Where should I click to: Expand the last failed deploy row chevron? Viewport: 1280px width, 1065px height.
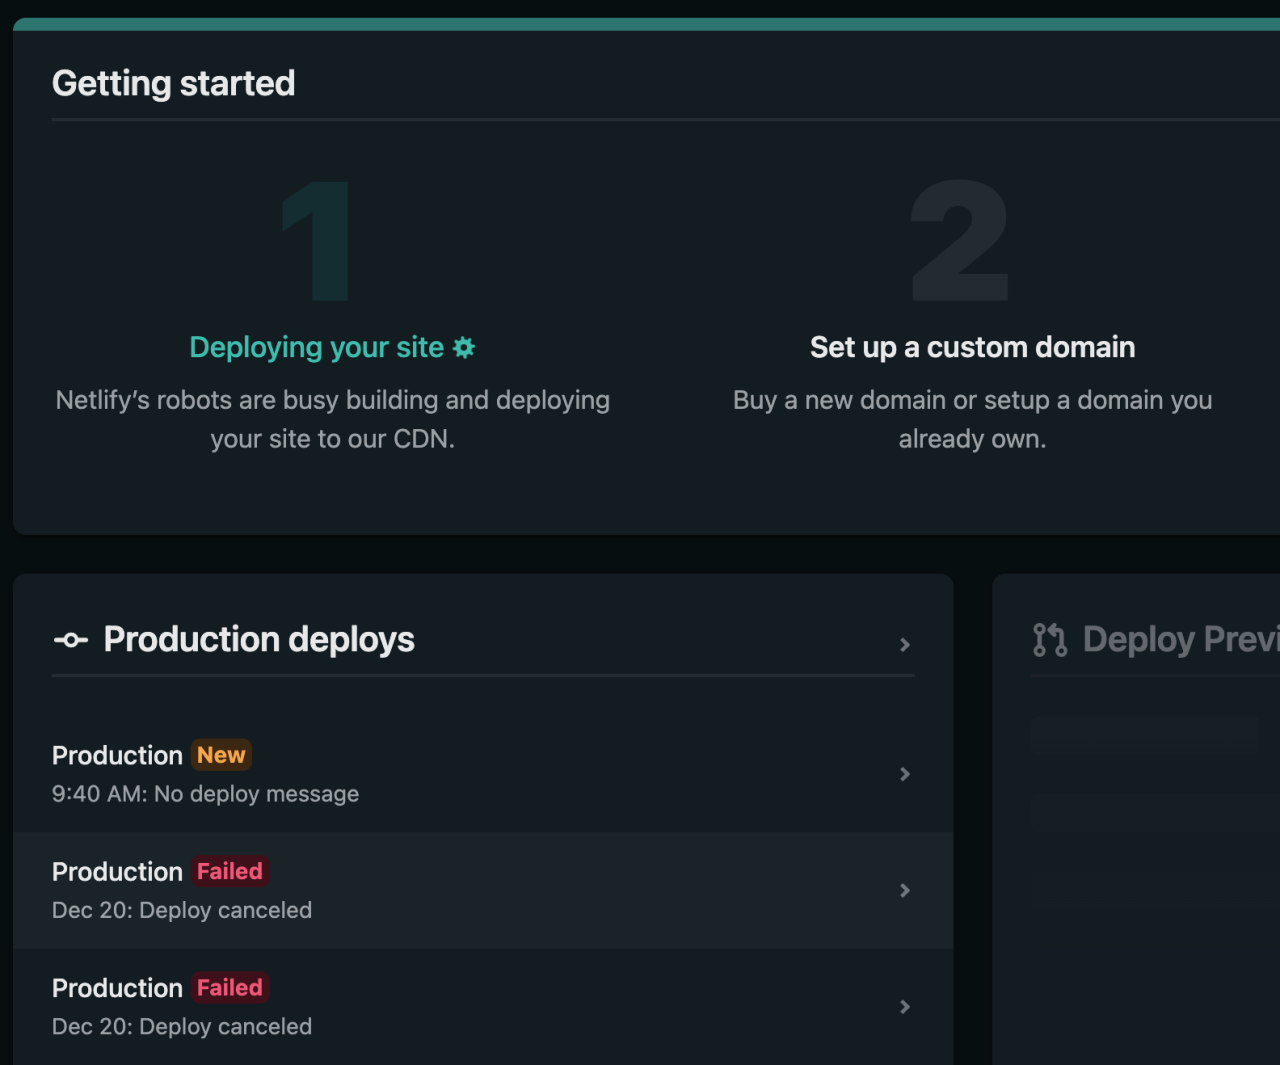pyautogui.click(x=905, y=1007)
